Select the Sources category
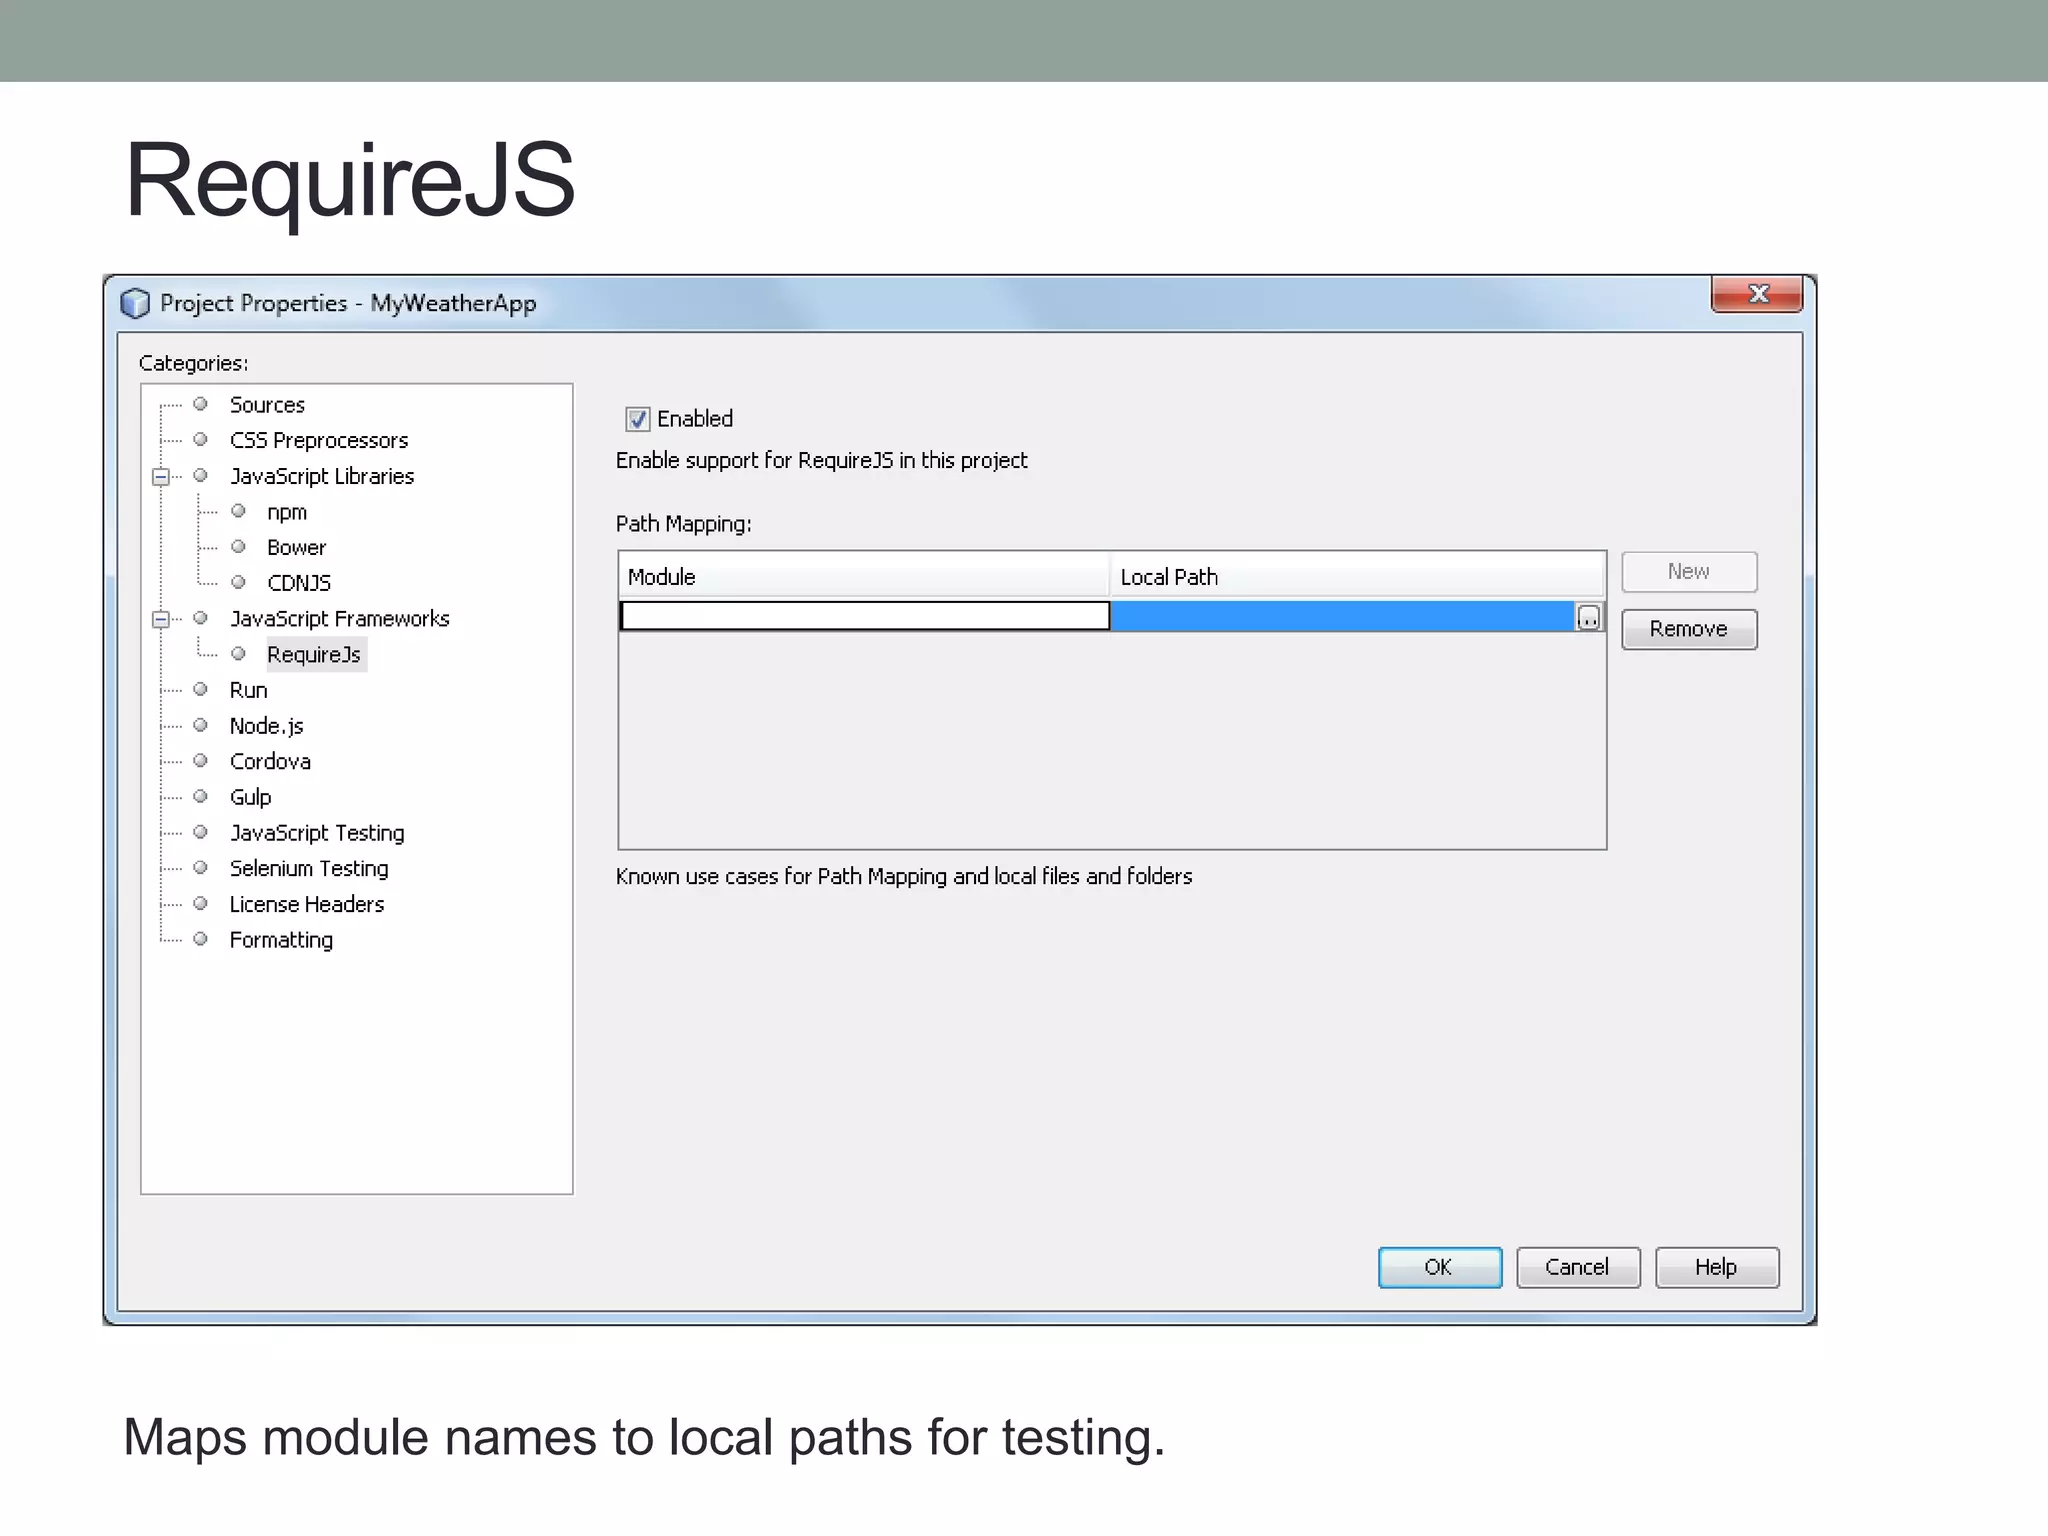Image resolution: width=2048 pixels, height=1536 pixels. (x=267, y=405)
